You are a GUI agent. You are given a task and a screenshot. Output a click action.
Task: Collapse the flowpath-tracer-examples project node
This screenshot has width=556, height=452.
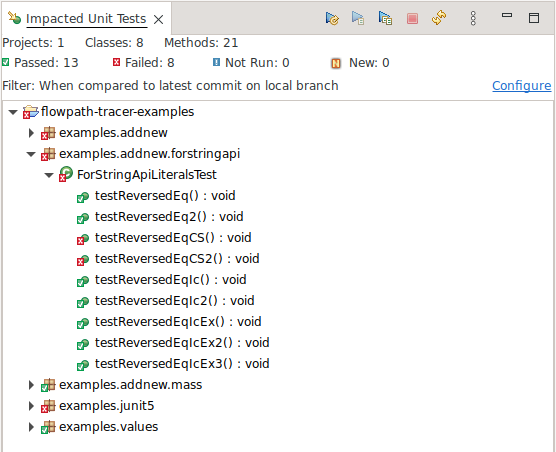pyautogui.click(x=13, y=112)
